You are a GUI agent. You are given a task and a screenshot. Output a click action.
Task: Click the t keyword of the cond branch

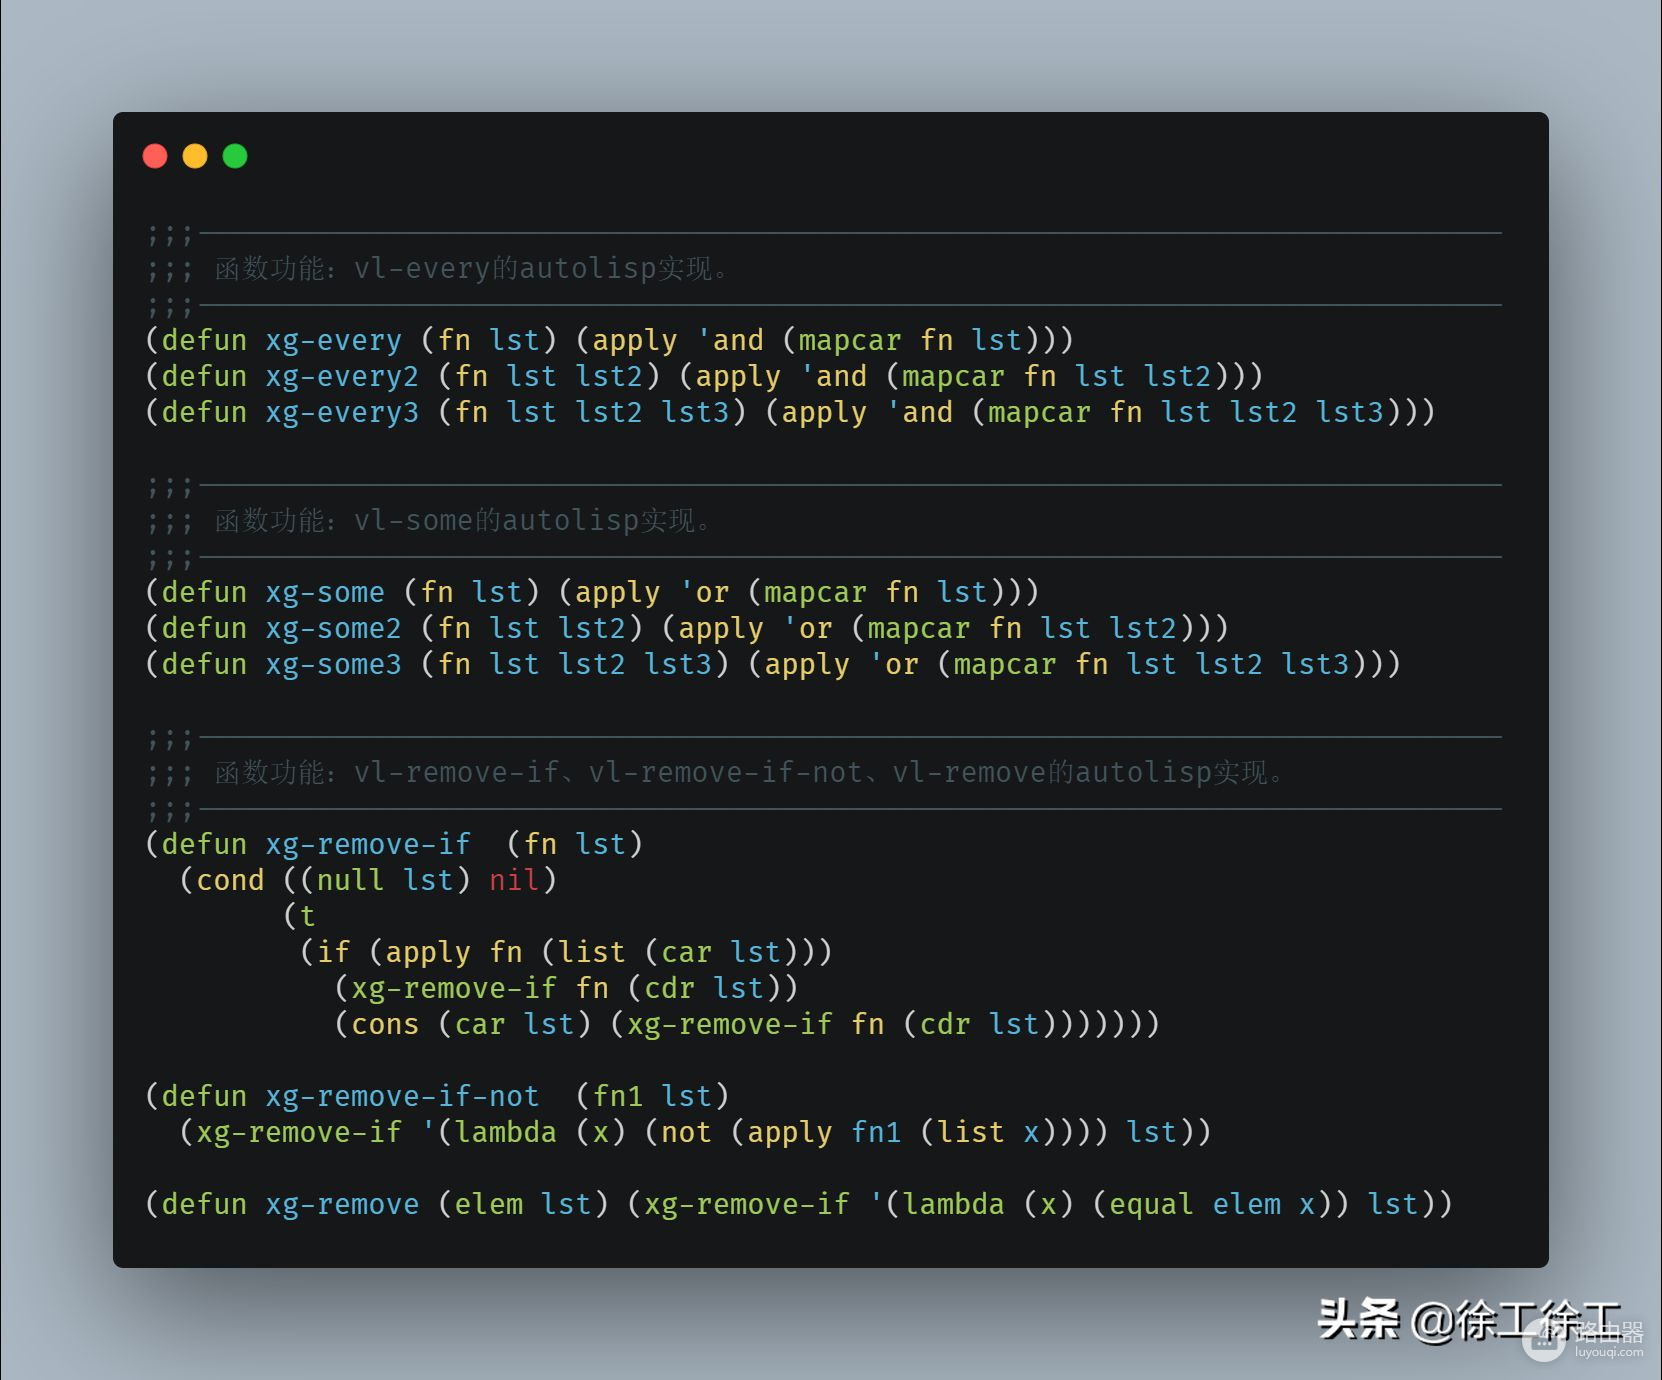307,917
